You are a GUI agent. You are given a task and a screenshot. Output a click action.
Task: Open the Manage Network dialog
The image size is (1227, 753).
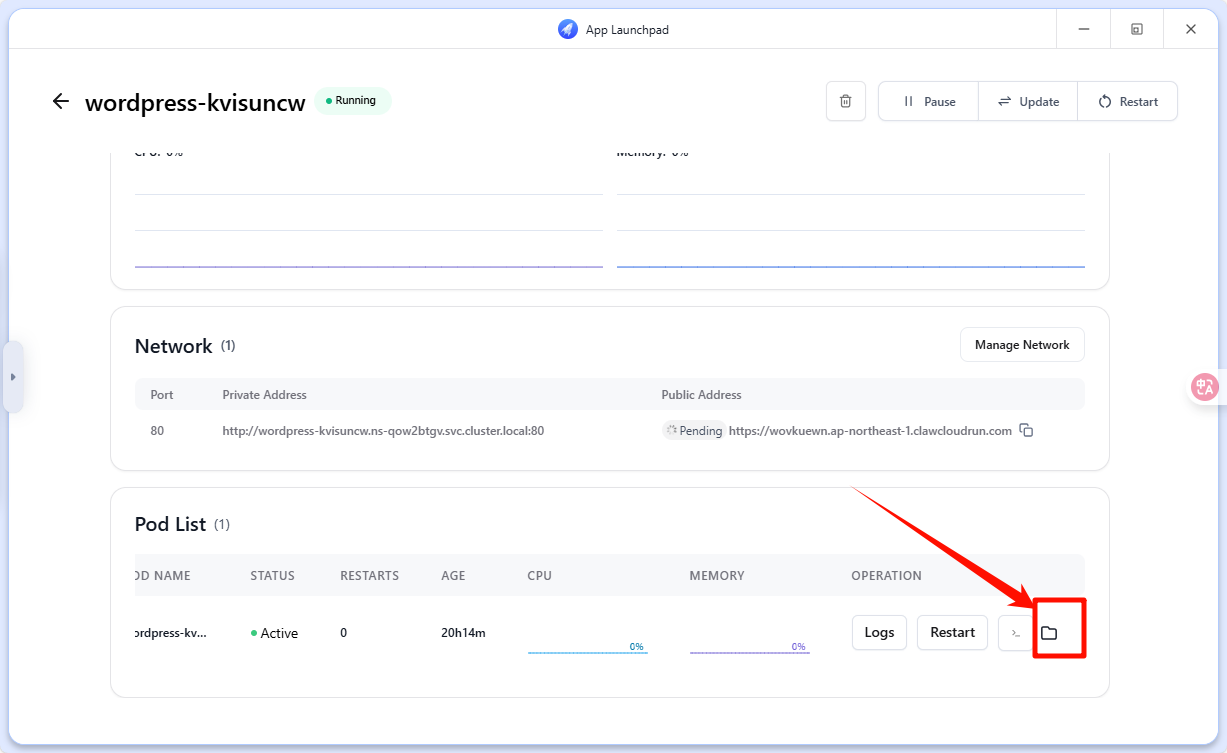pos(1022,345)
